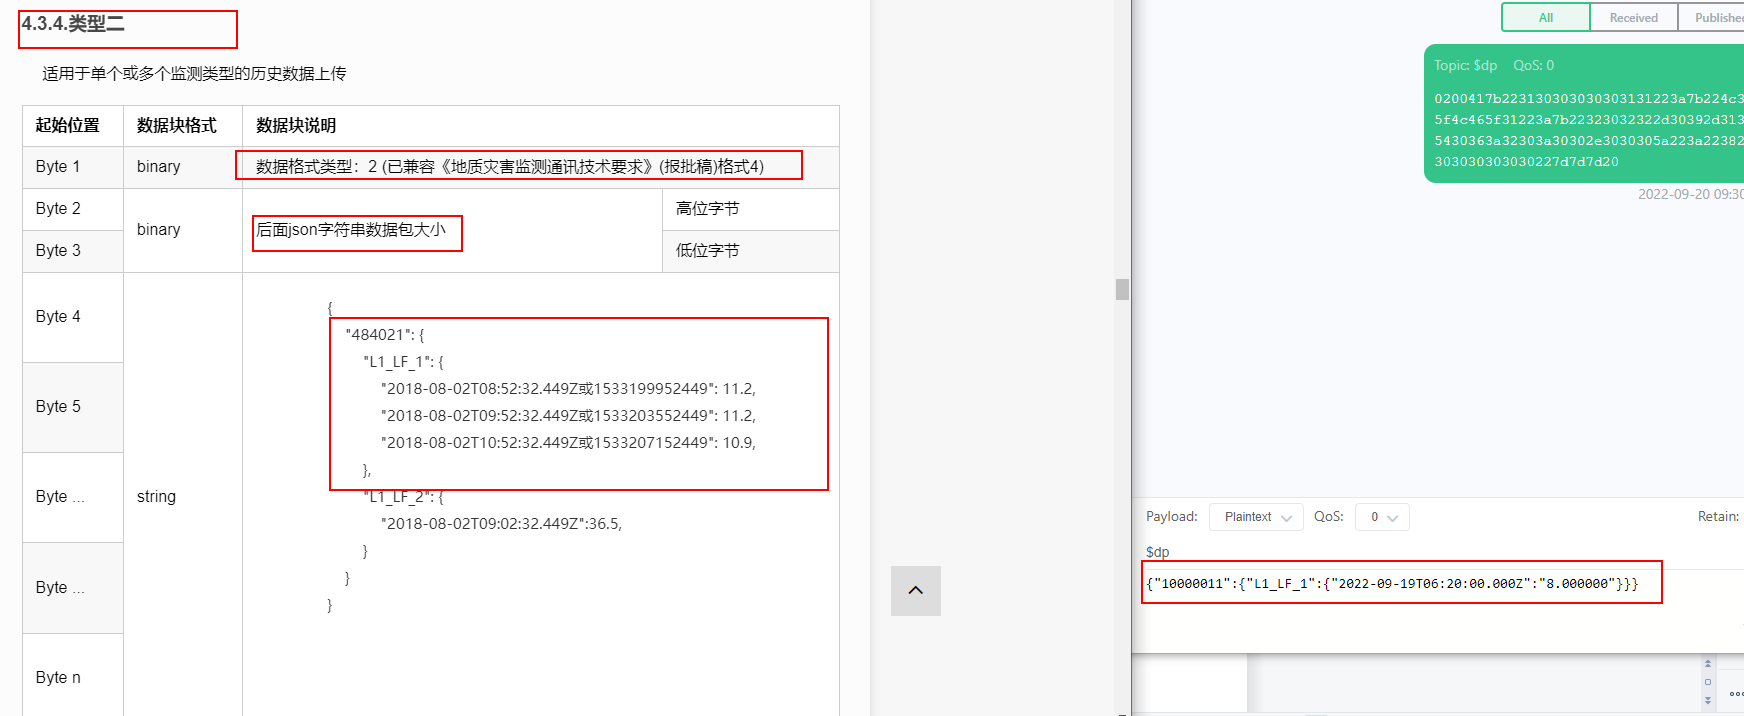Screen dimensions: 1744x716
Task: Click into the JSON payload editor
Action: point(1400,584)
